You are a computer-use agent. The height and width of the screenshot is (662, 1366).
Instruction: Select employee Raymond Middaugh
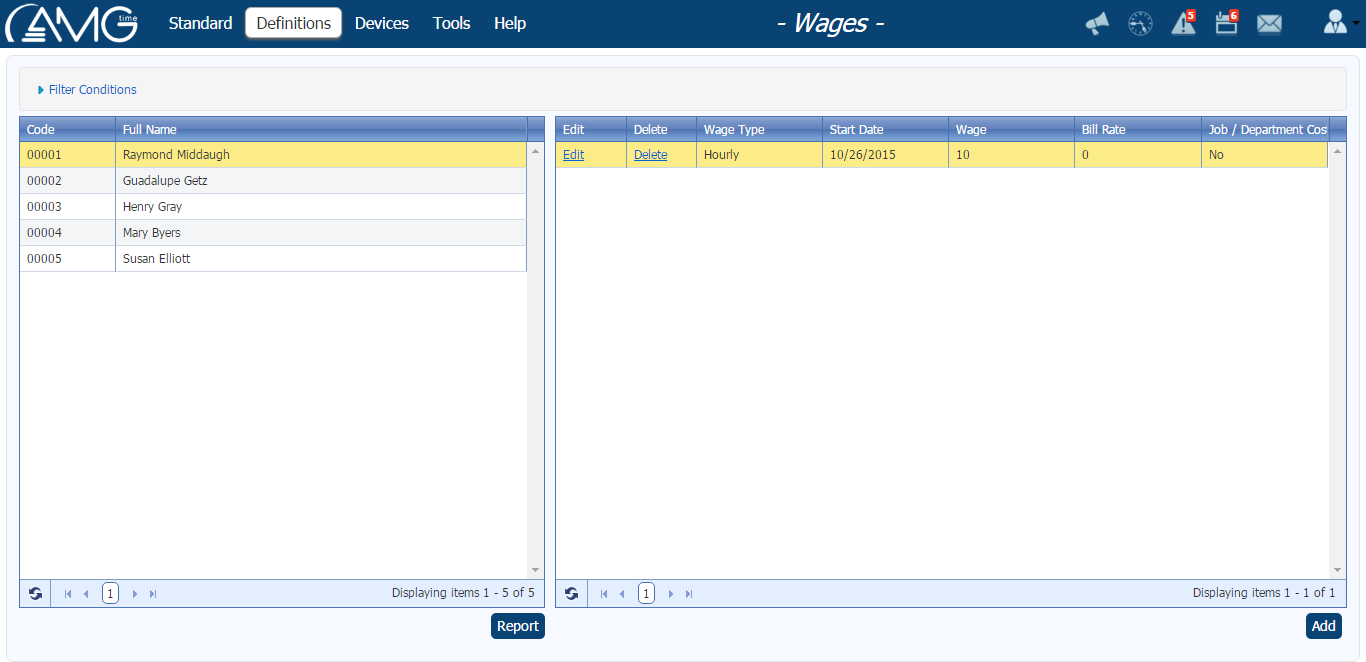pos(273,155)
